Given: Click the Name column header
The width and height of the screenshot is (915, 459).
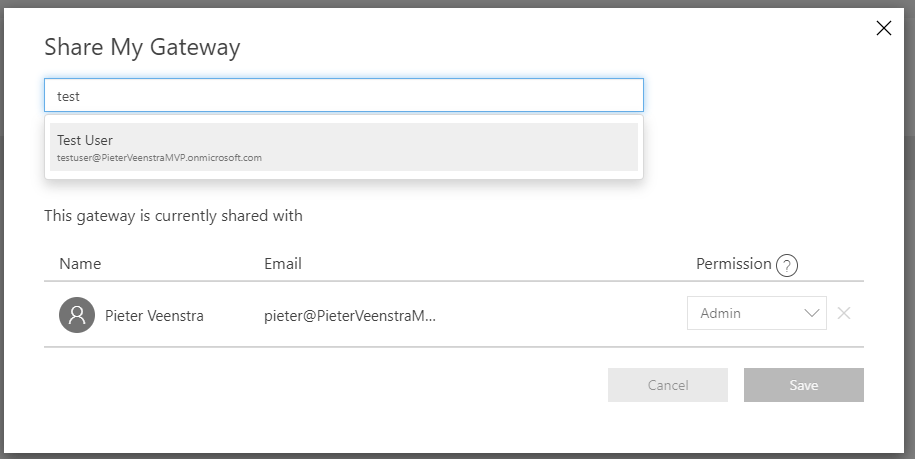Looking at the screenshot, I should 80,264.
